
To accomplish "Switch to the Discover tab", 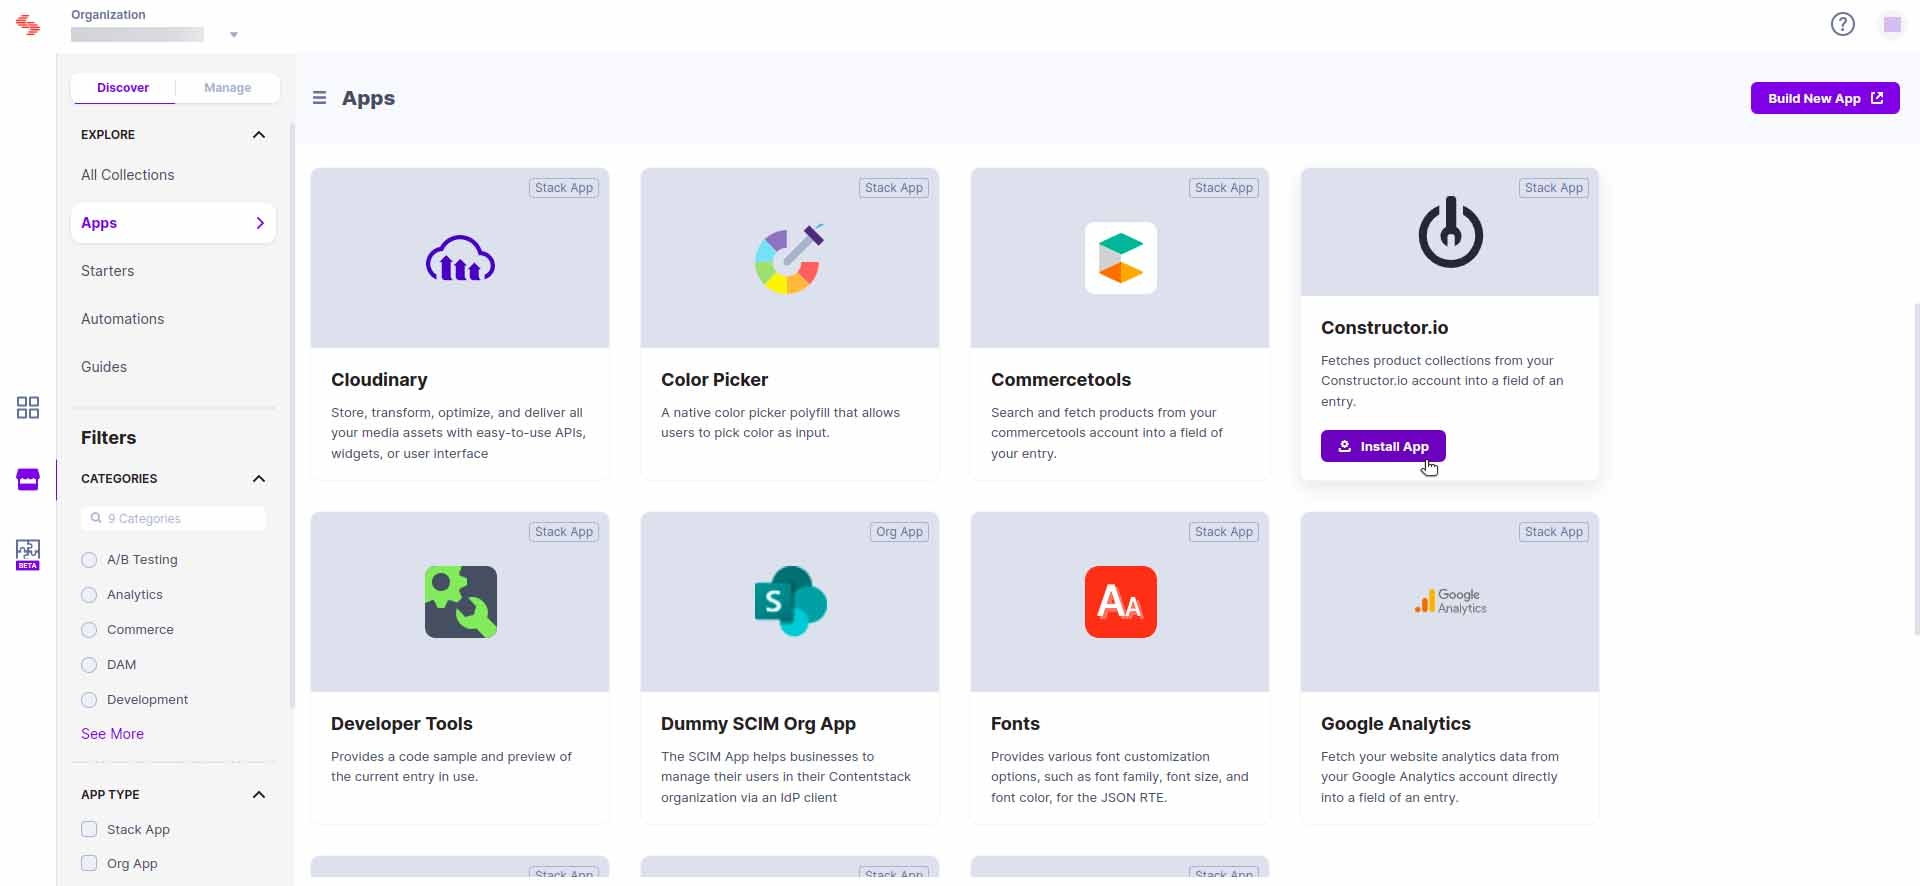I will [x=123, y=88].
